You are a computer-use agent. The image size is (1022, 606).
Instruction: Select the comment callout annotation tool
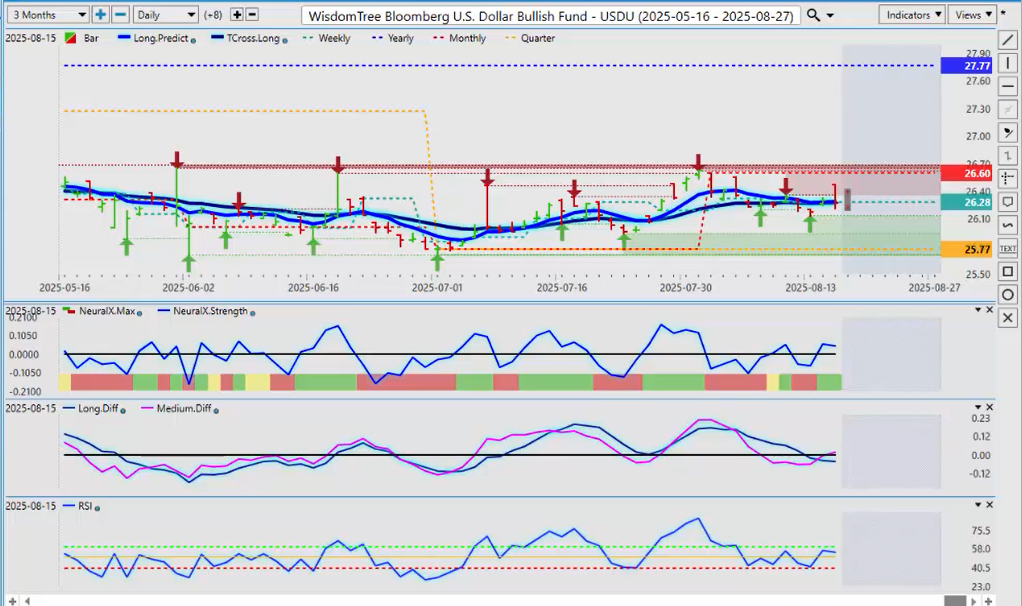point(1009,201)
